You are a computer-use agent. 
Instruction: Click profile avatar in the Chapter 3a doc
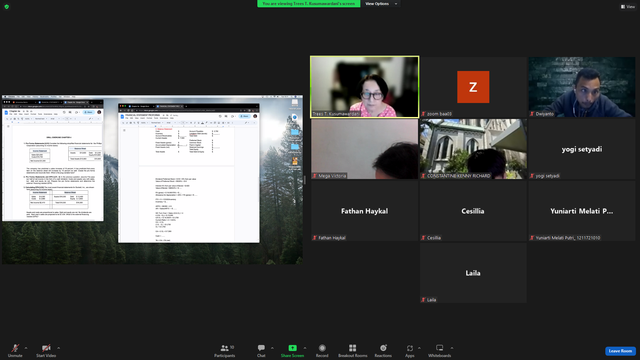tap(99, 112)
